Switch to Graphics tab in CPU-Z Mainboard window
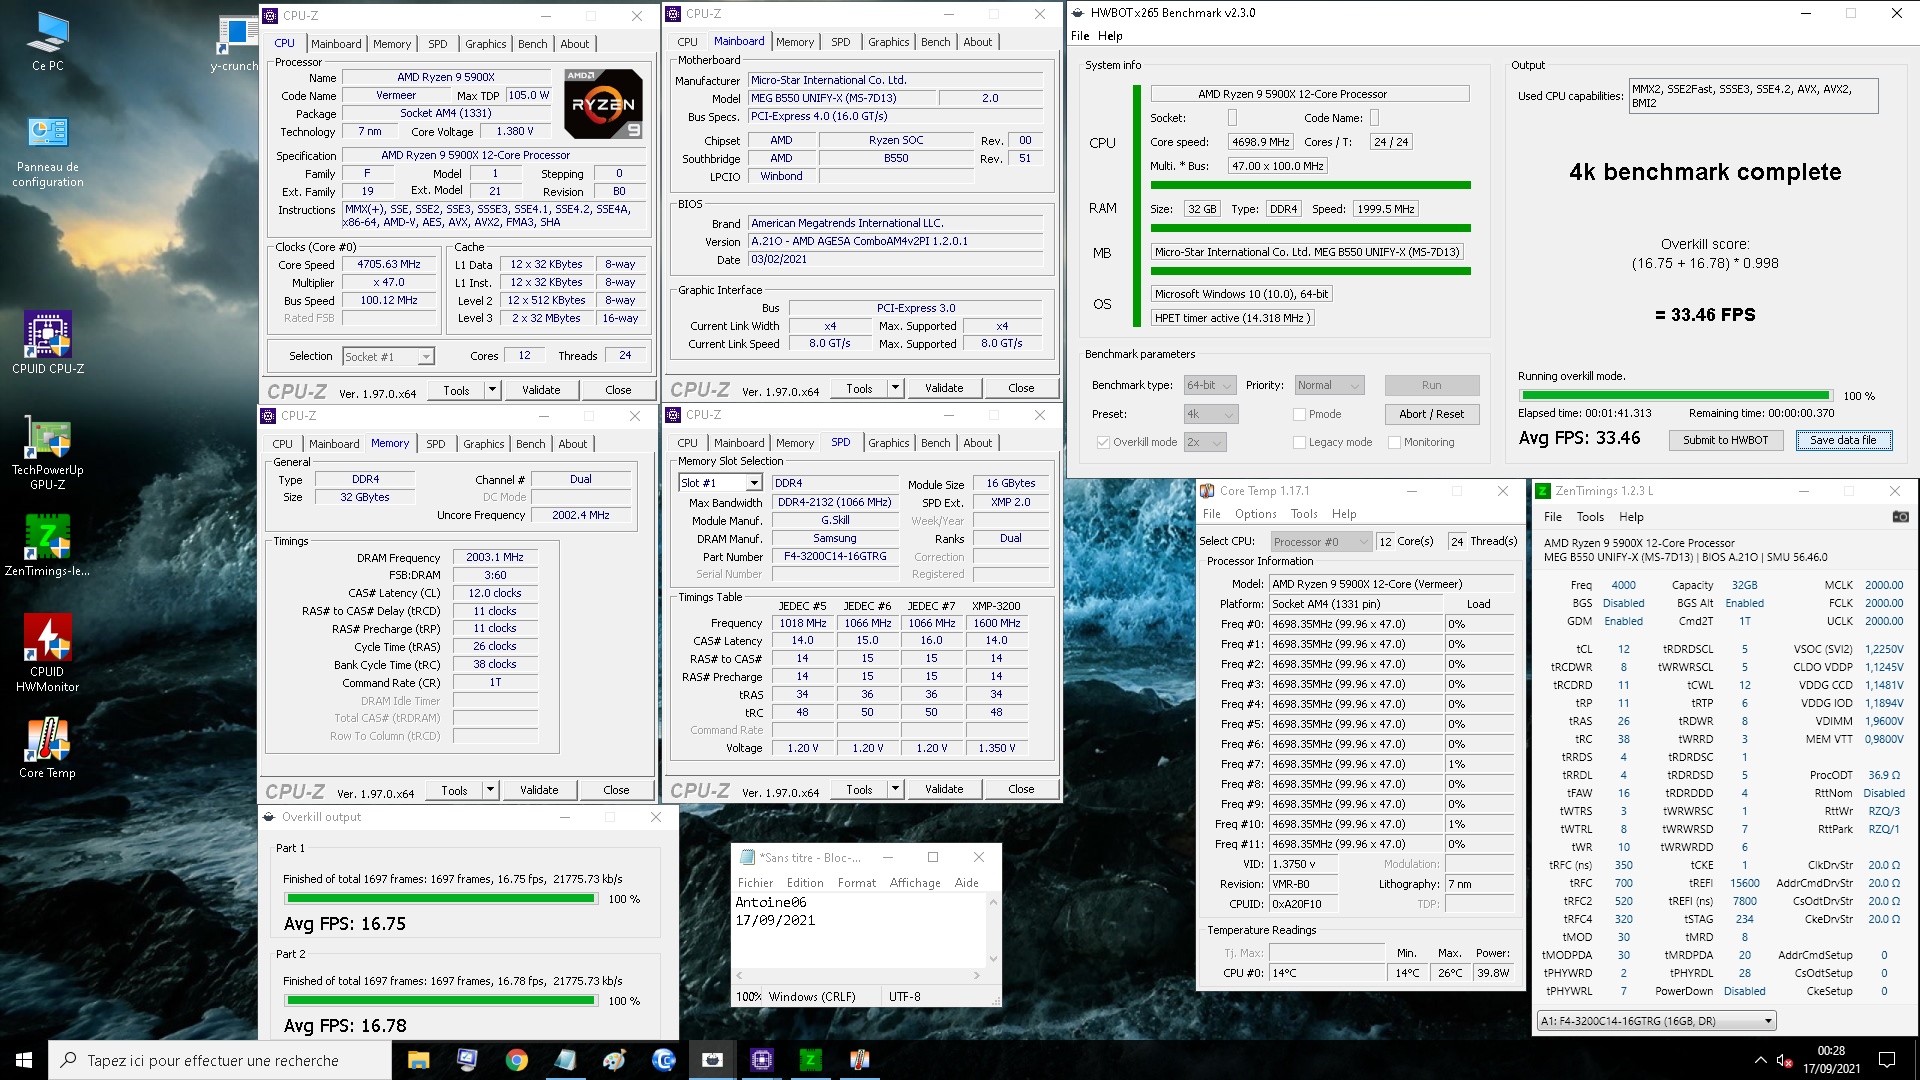Viewport: 1920px width, 1080px height. (x=888, y=42)
